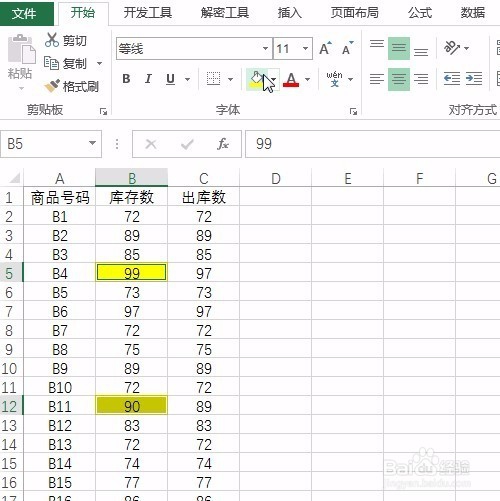Screen dimensions: 500x501
Task: Select column A header
Action: [x=59, y=178]
